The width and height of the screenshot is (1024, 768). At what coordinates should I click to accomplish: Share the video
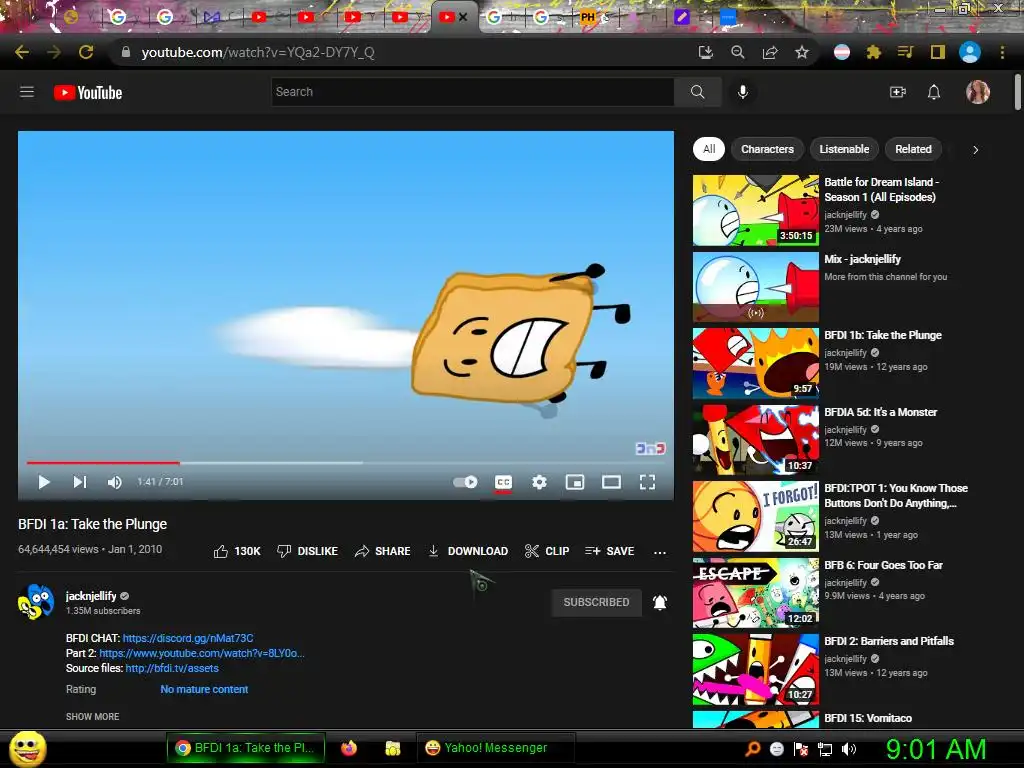[x=383, y=551]
